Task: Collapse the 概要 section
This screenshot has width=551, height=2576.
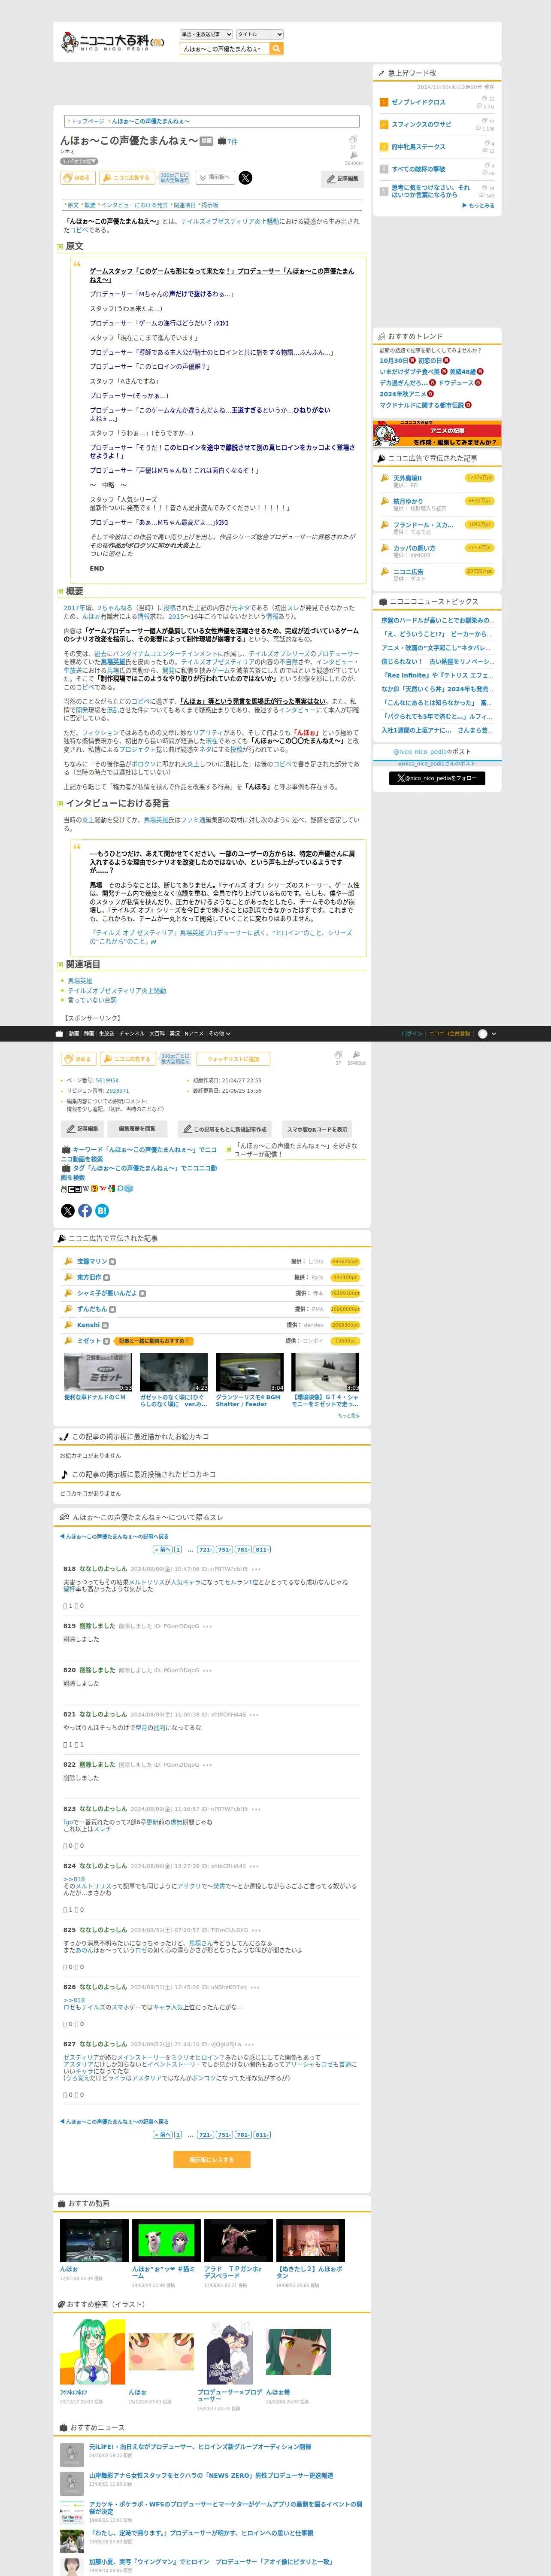Action: pyautogui.click(x=60, y=592)
